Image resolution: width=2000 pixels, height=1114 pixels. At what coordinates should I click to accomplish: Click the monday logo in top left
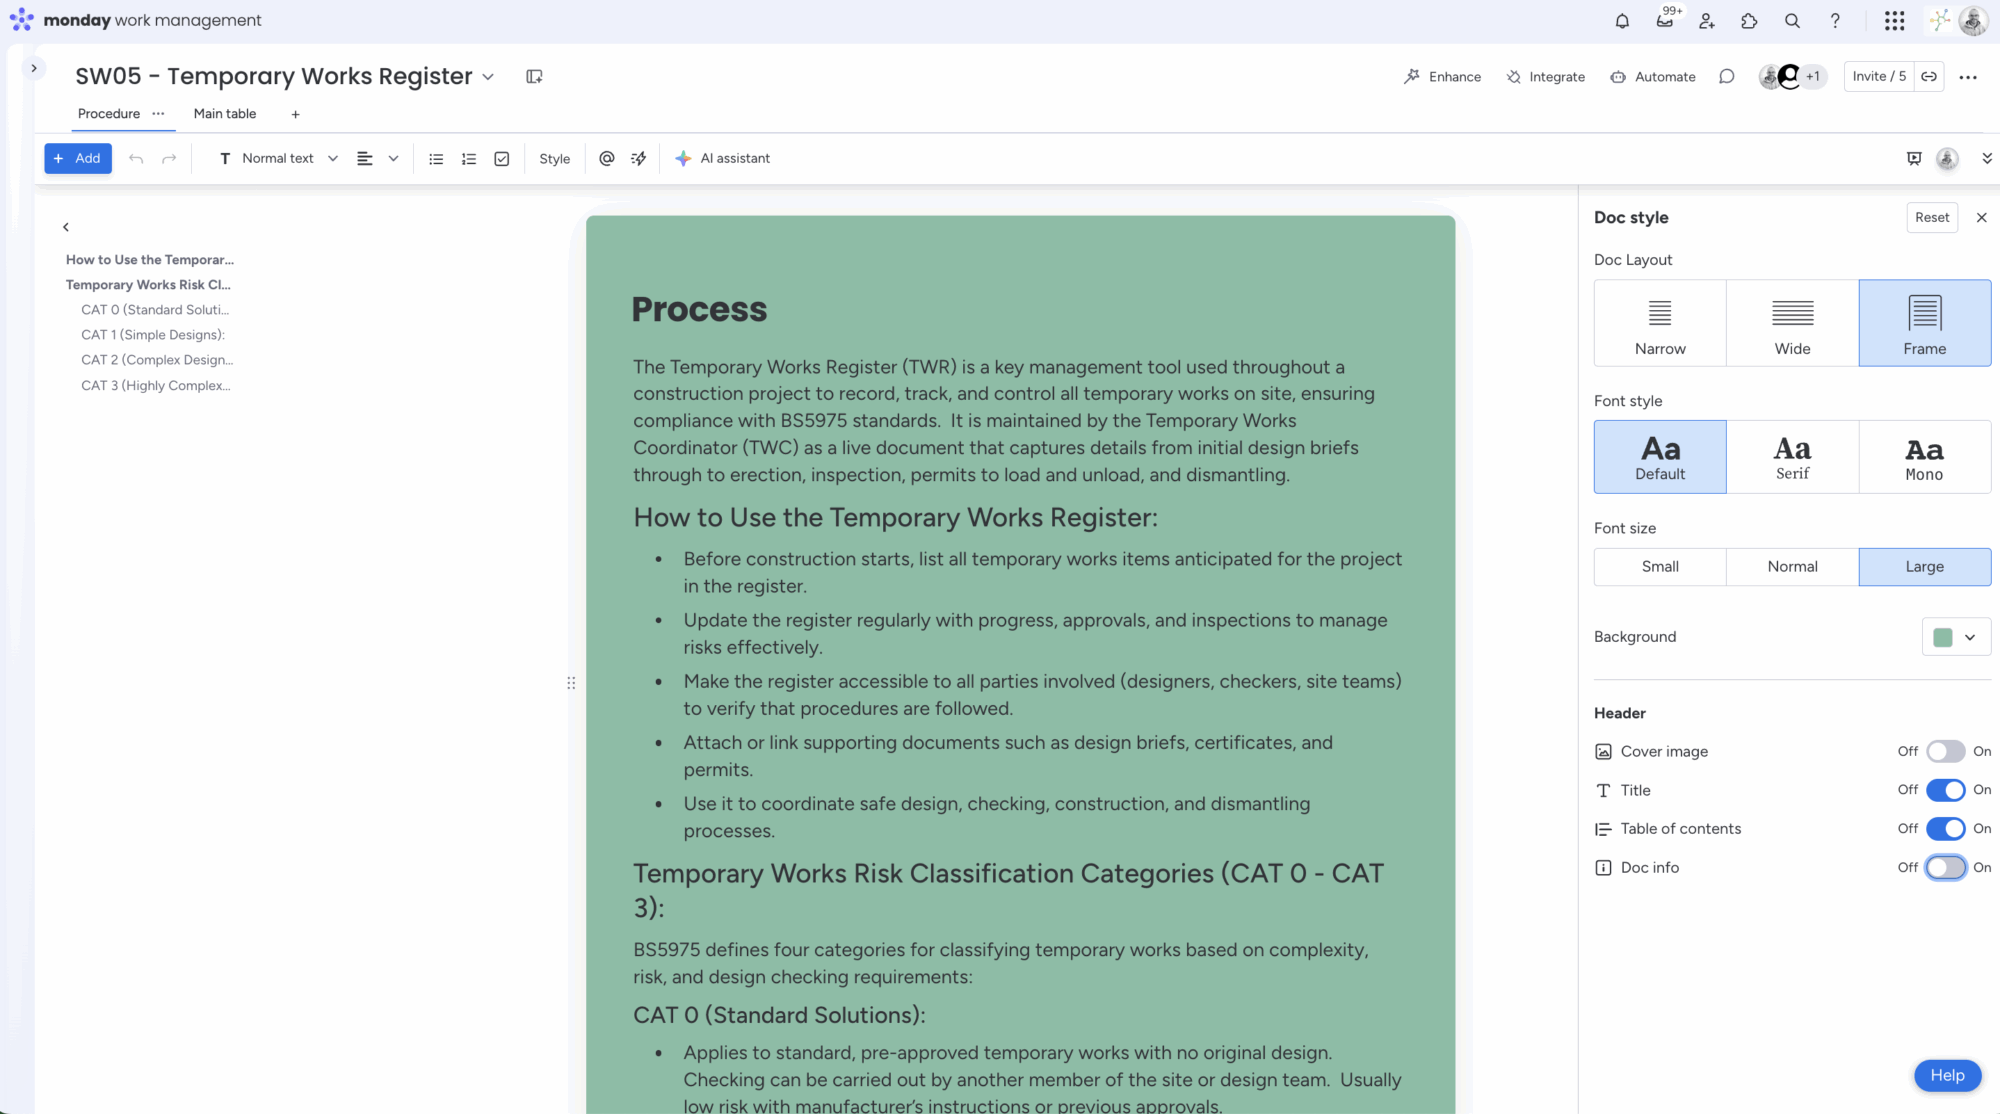21,20
